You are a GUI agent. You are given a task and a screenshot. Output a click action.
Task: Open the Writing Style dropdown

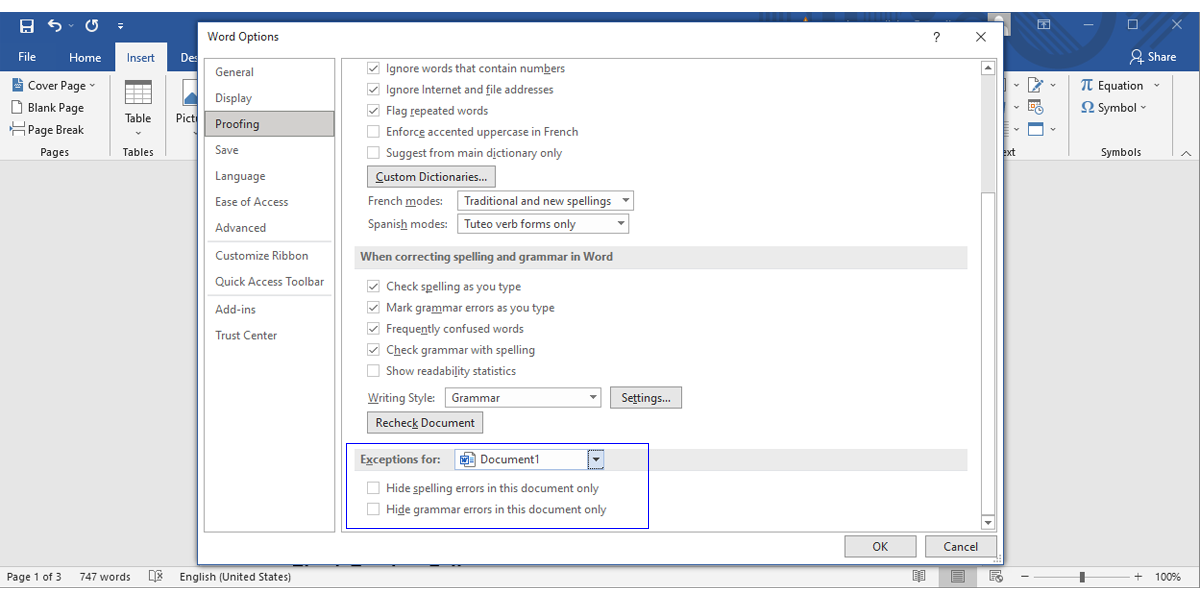click(x=522, y=398)
